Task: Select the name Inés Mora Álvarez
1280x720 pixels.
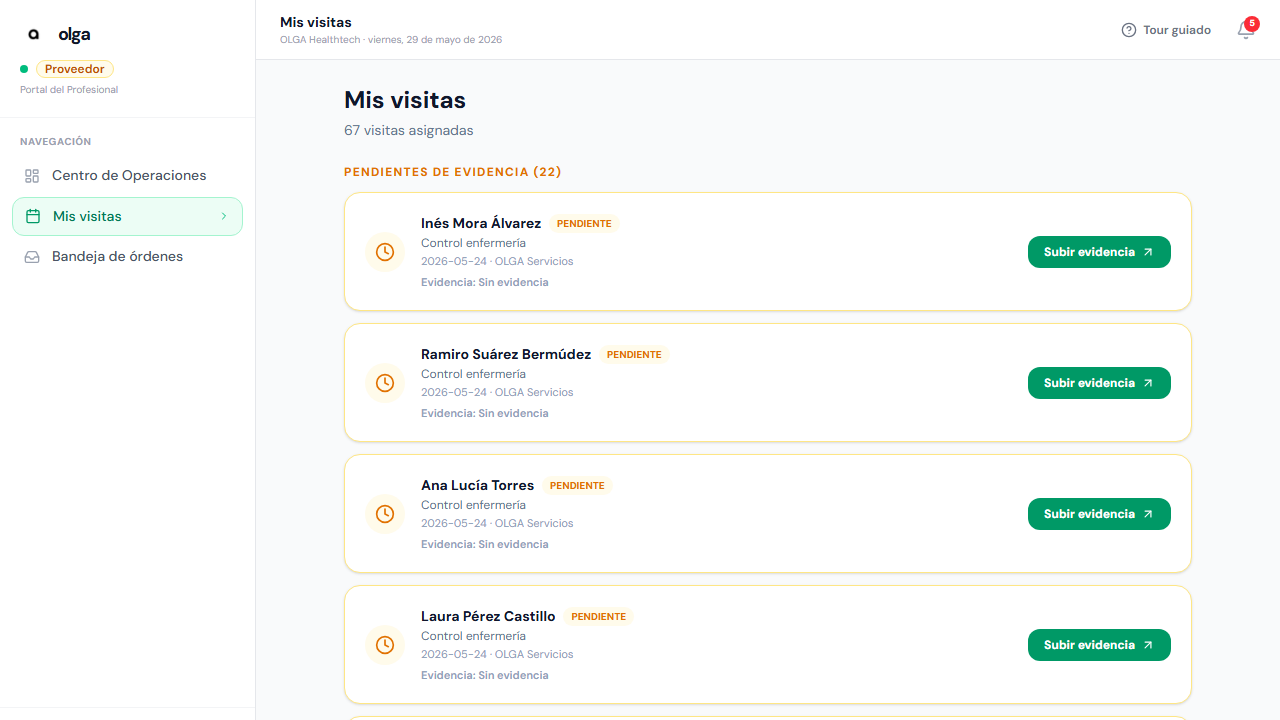Action: point(481,224)
